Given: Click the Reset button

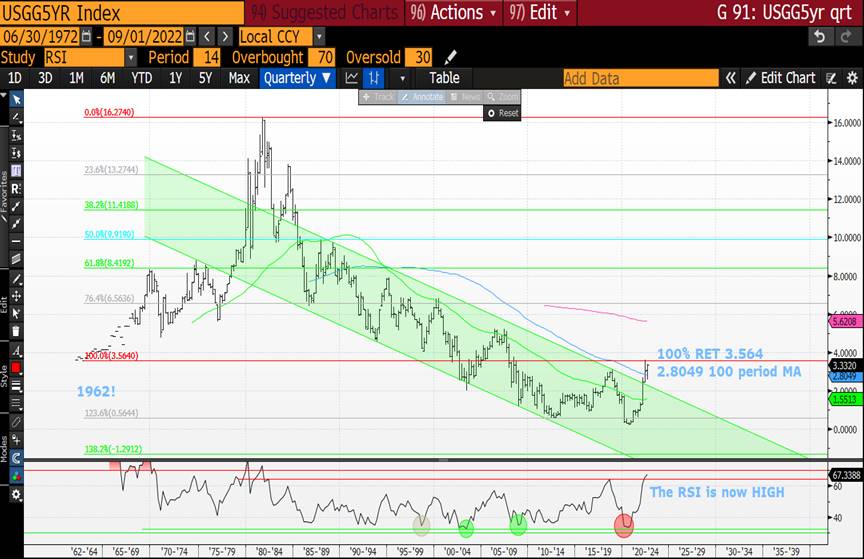Looking at the screenshot, I should [x=503, y=113].
